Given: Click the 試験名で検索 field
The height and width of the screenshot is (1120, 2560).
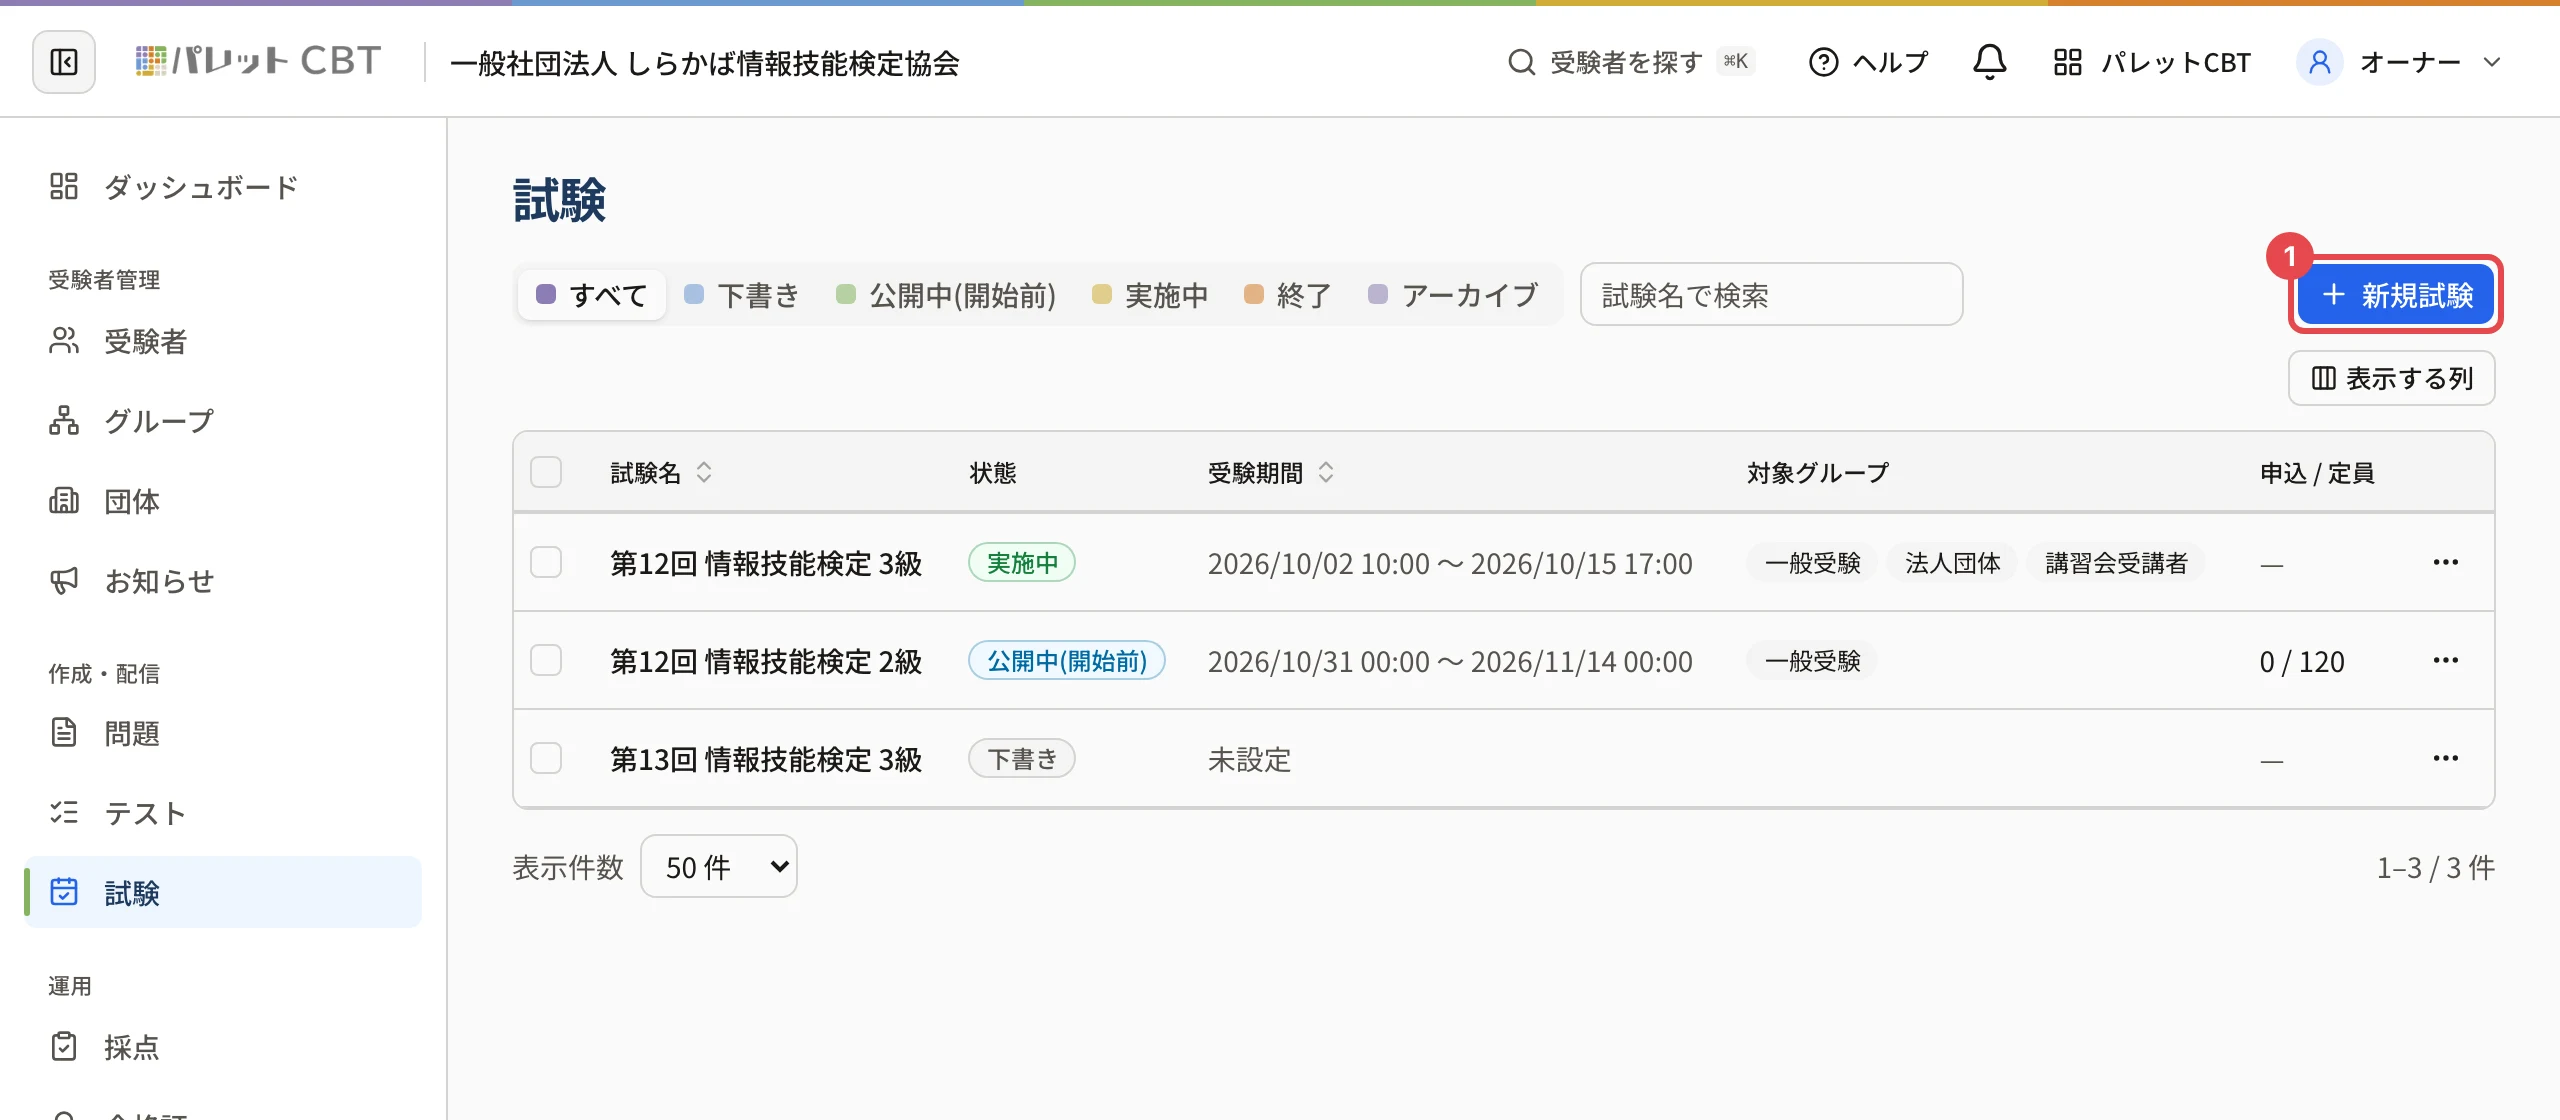Looking at the screenshot, I should pyautogui.click(x=1771, y=294).
